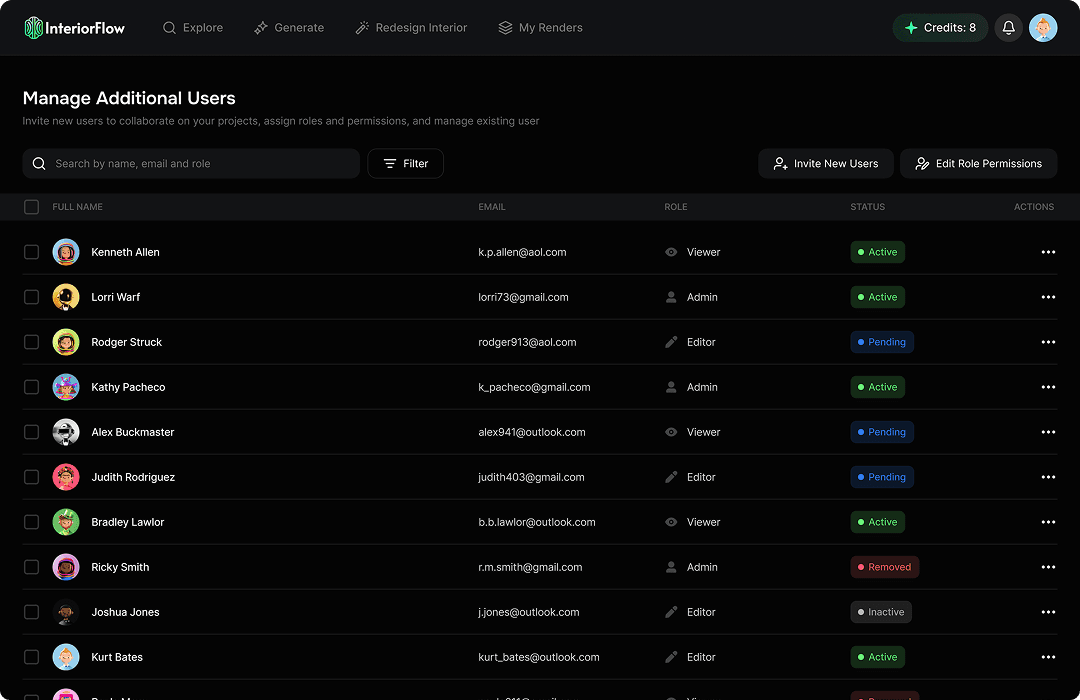Select the checkbox for Lorri Warf
Image resolution: width=1080 pixels, height=700 pixels.
click(31, 297)
